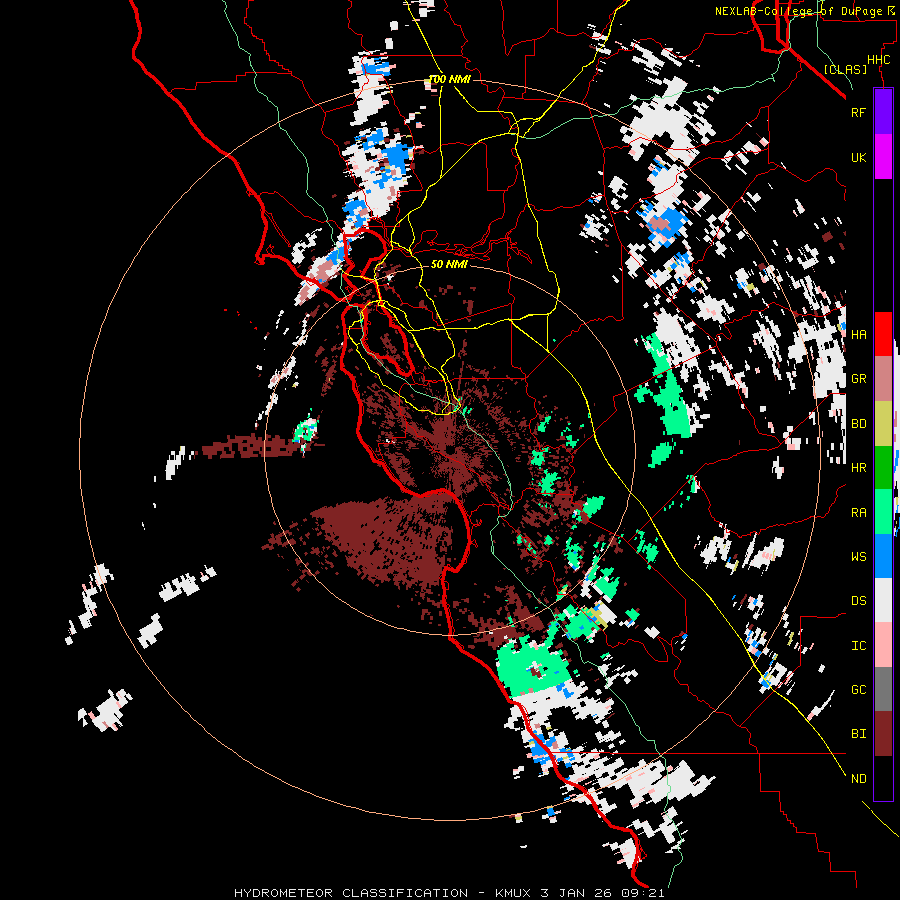Screen dimensions: 900x900
Task: Select the ND legend label
Action: [858, 778]
